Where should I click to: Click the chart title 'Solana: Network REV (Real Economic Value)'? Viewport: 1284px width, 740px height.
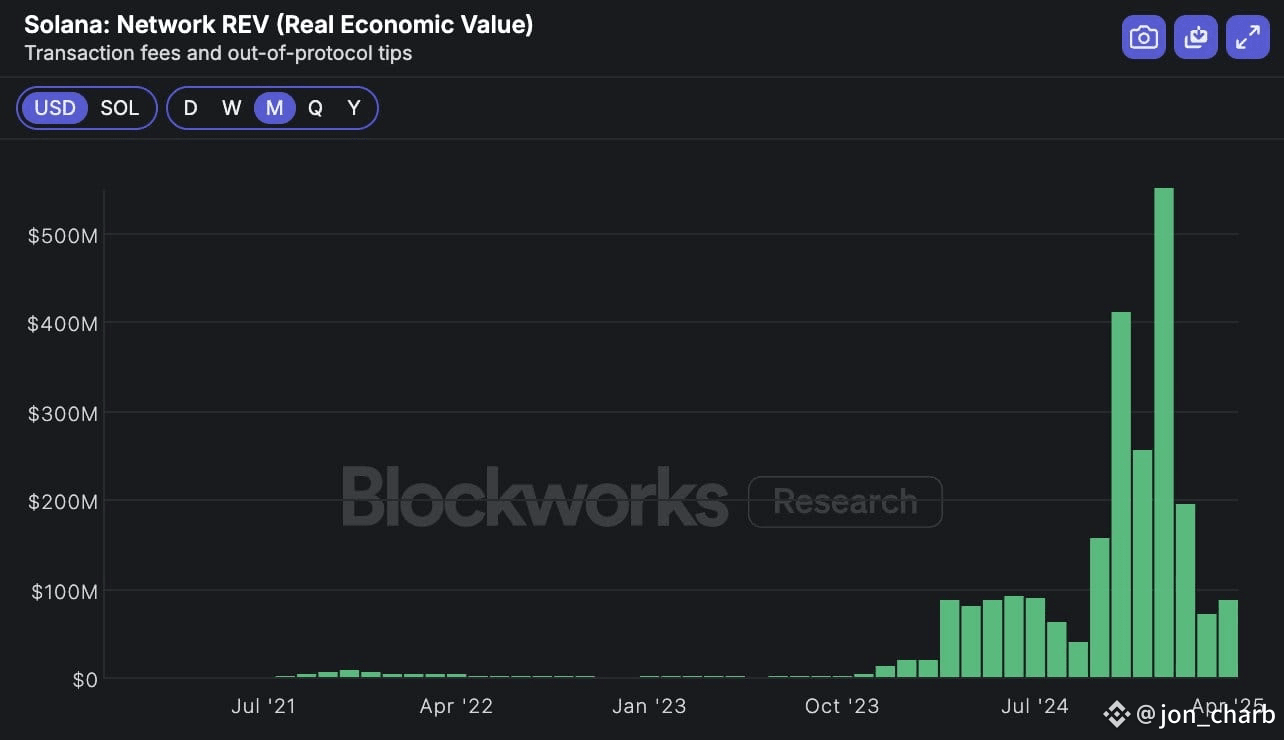pos(278,25)
